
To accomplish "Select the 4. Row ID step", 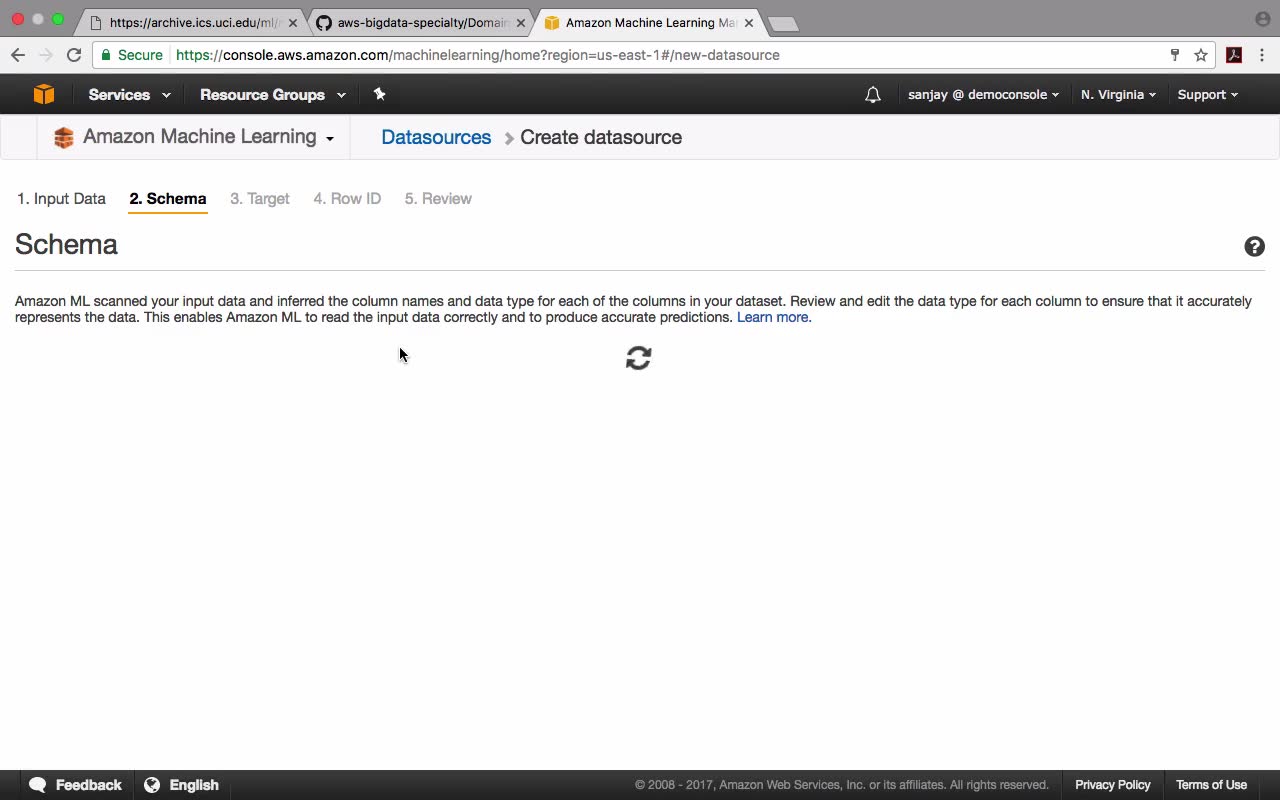I will pos(347,199).
